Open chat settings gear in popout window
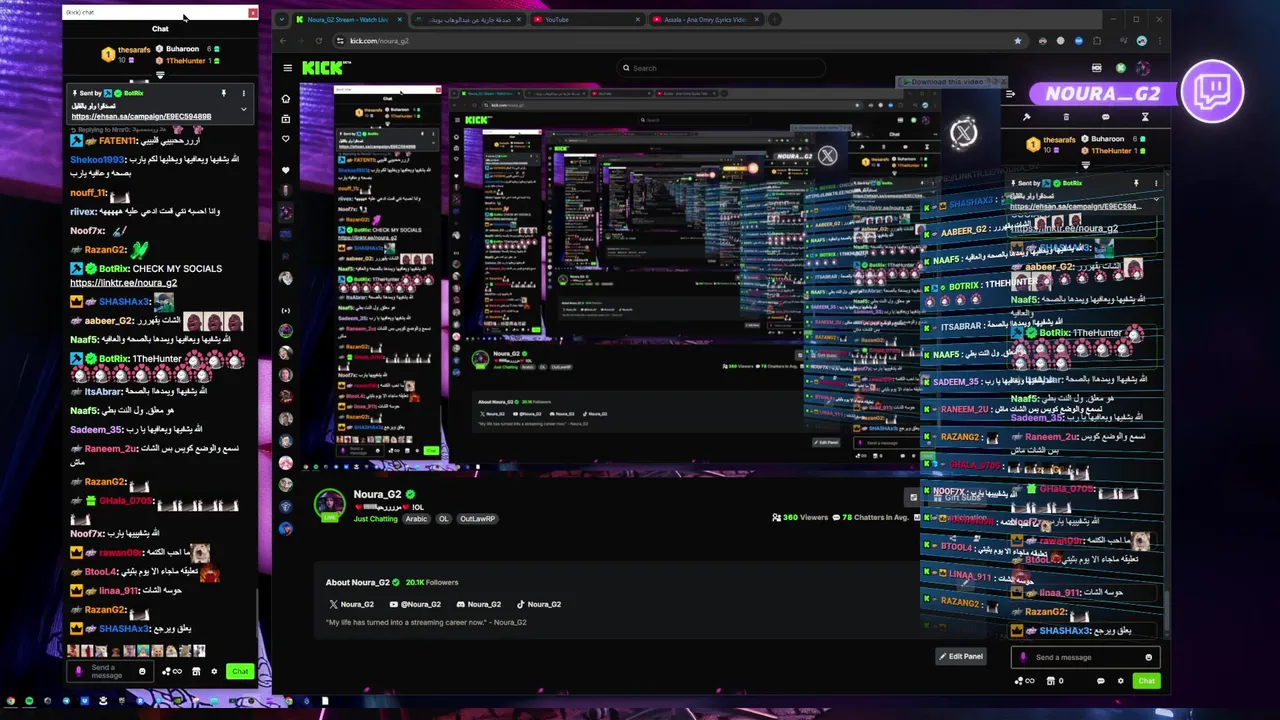The image size is (1280, 720). [x=214, y=671]
